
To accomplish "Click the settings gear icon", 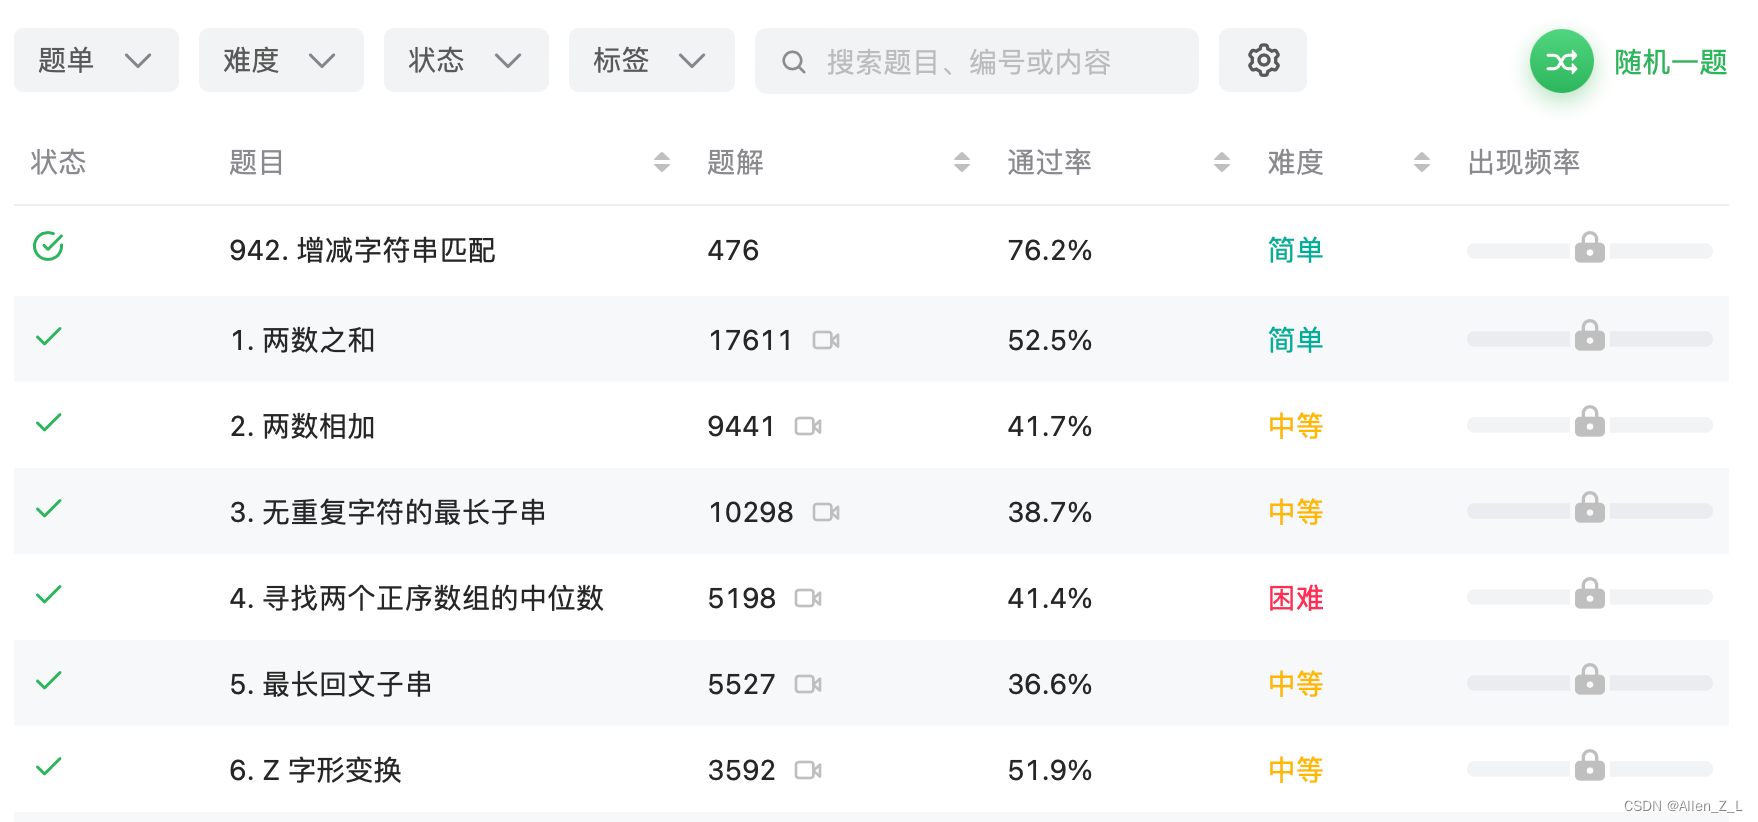I will [1263, 60].
